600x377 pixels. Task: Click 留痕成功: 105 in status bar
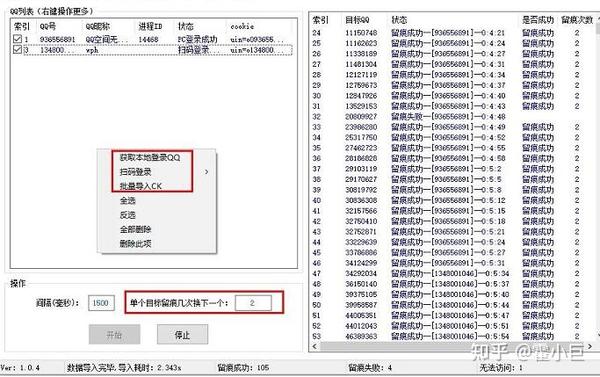tap(243, 368)
